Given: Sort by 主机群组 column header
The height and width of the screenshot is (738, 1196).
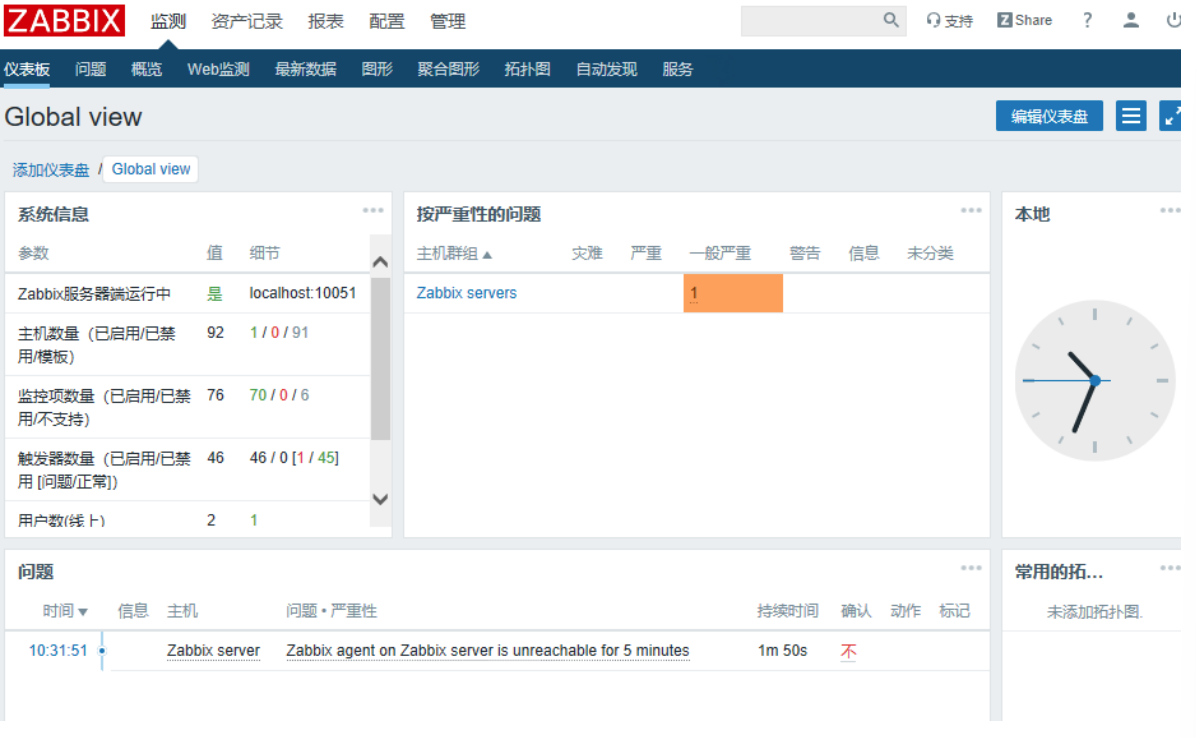Looking at the screenshot, I should (x=454, y=253).
